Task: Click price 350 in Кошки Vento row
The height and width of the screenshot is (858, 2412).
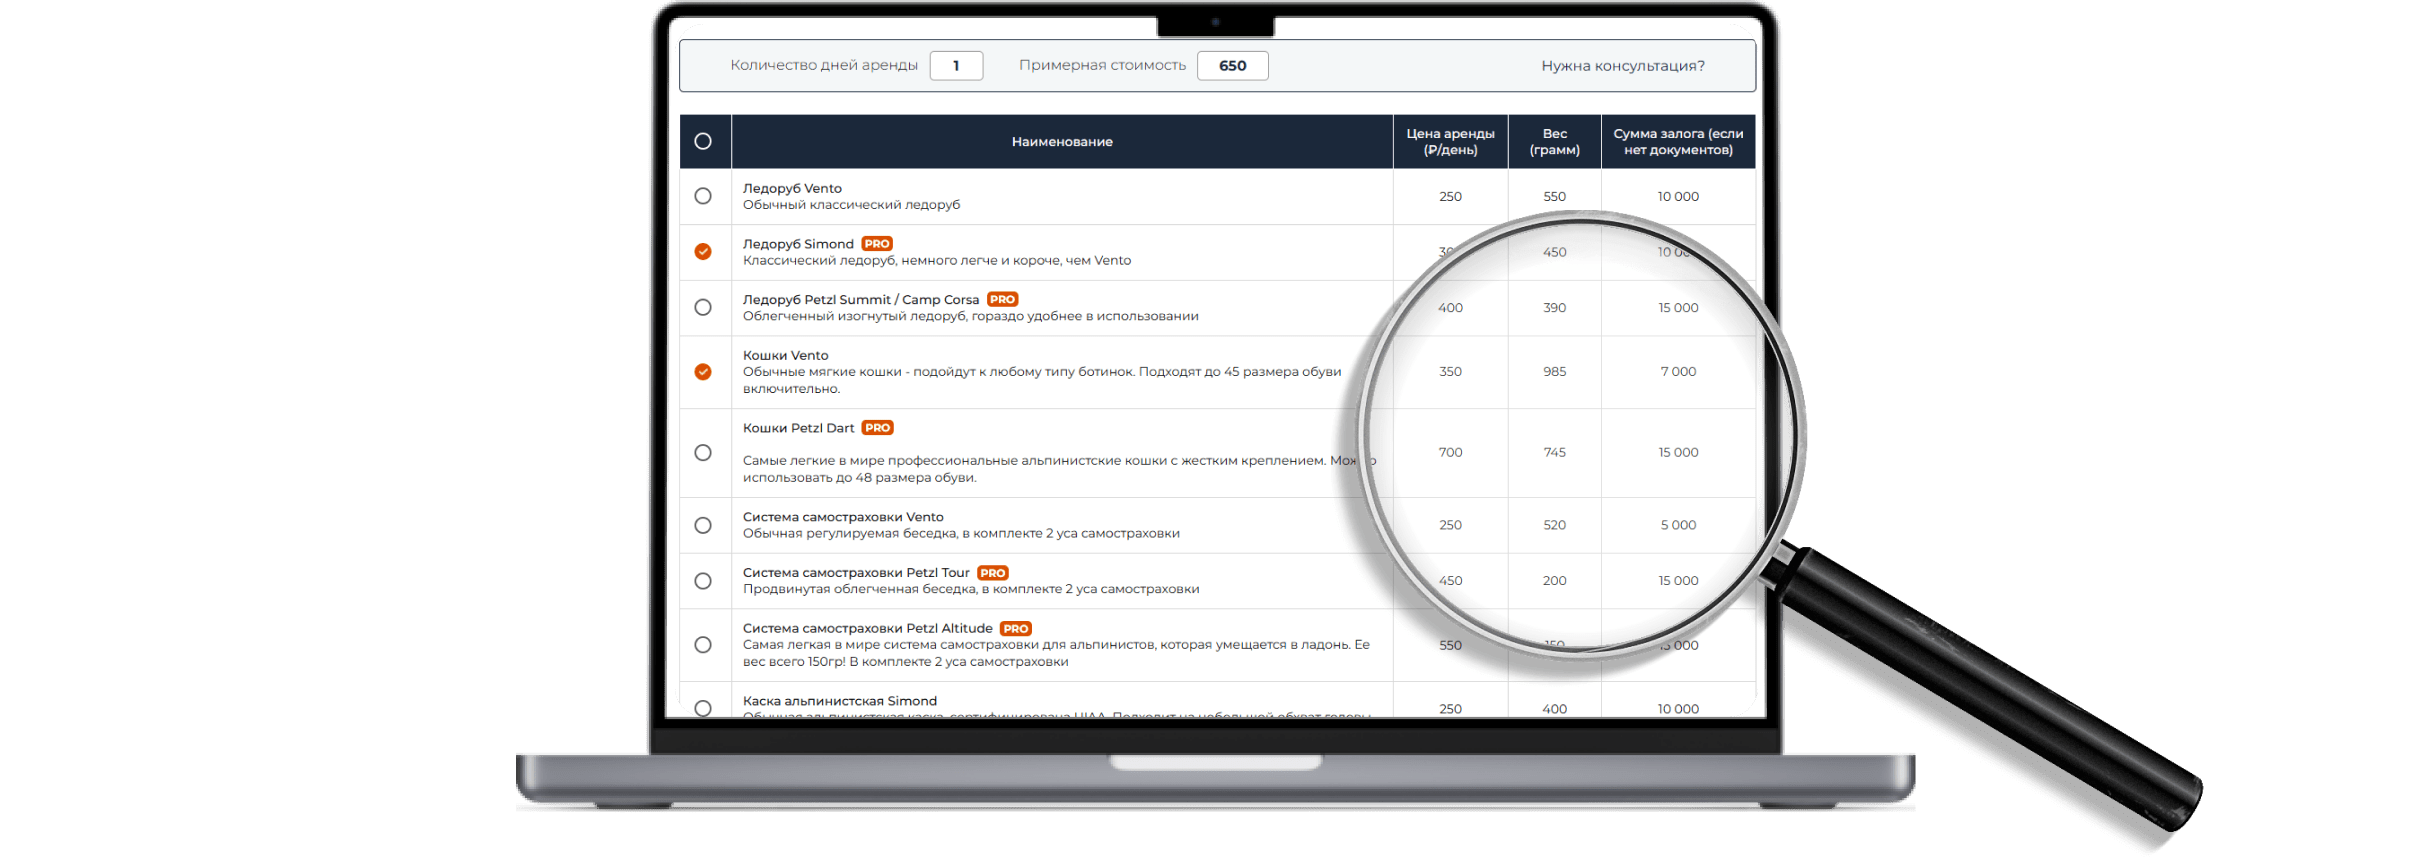Action: 1450,371
